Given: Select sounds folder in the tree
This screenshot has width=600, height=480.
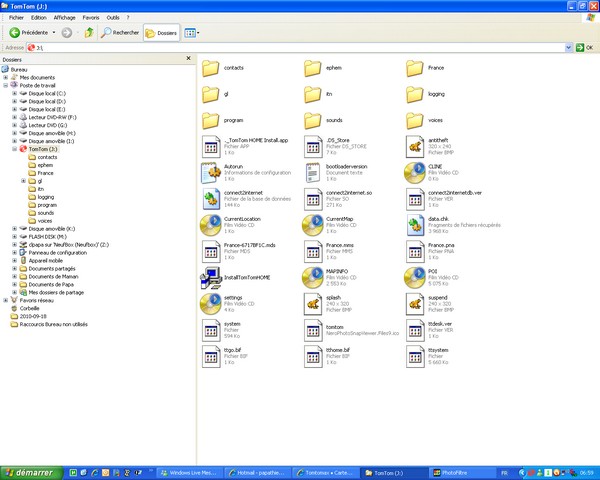Looking at the screenshot, I should pyautogui.click(x=46, y=213).
